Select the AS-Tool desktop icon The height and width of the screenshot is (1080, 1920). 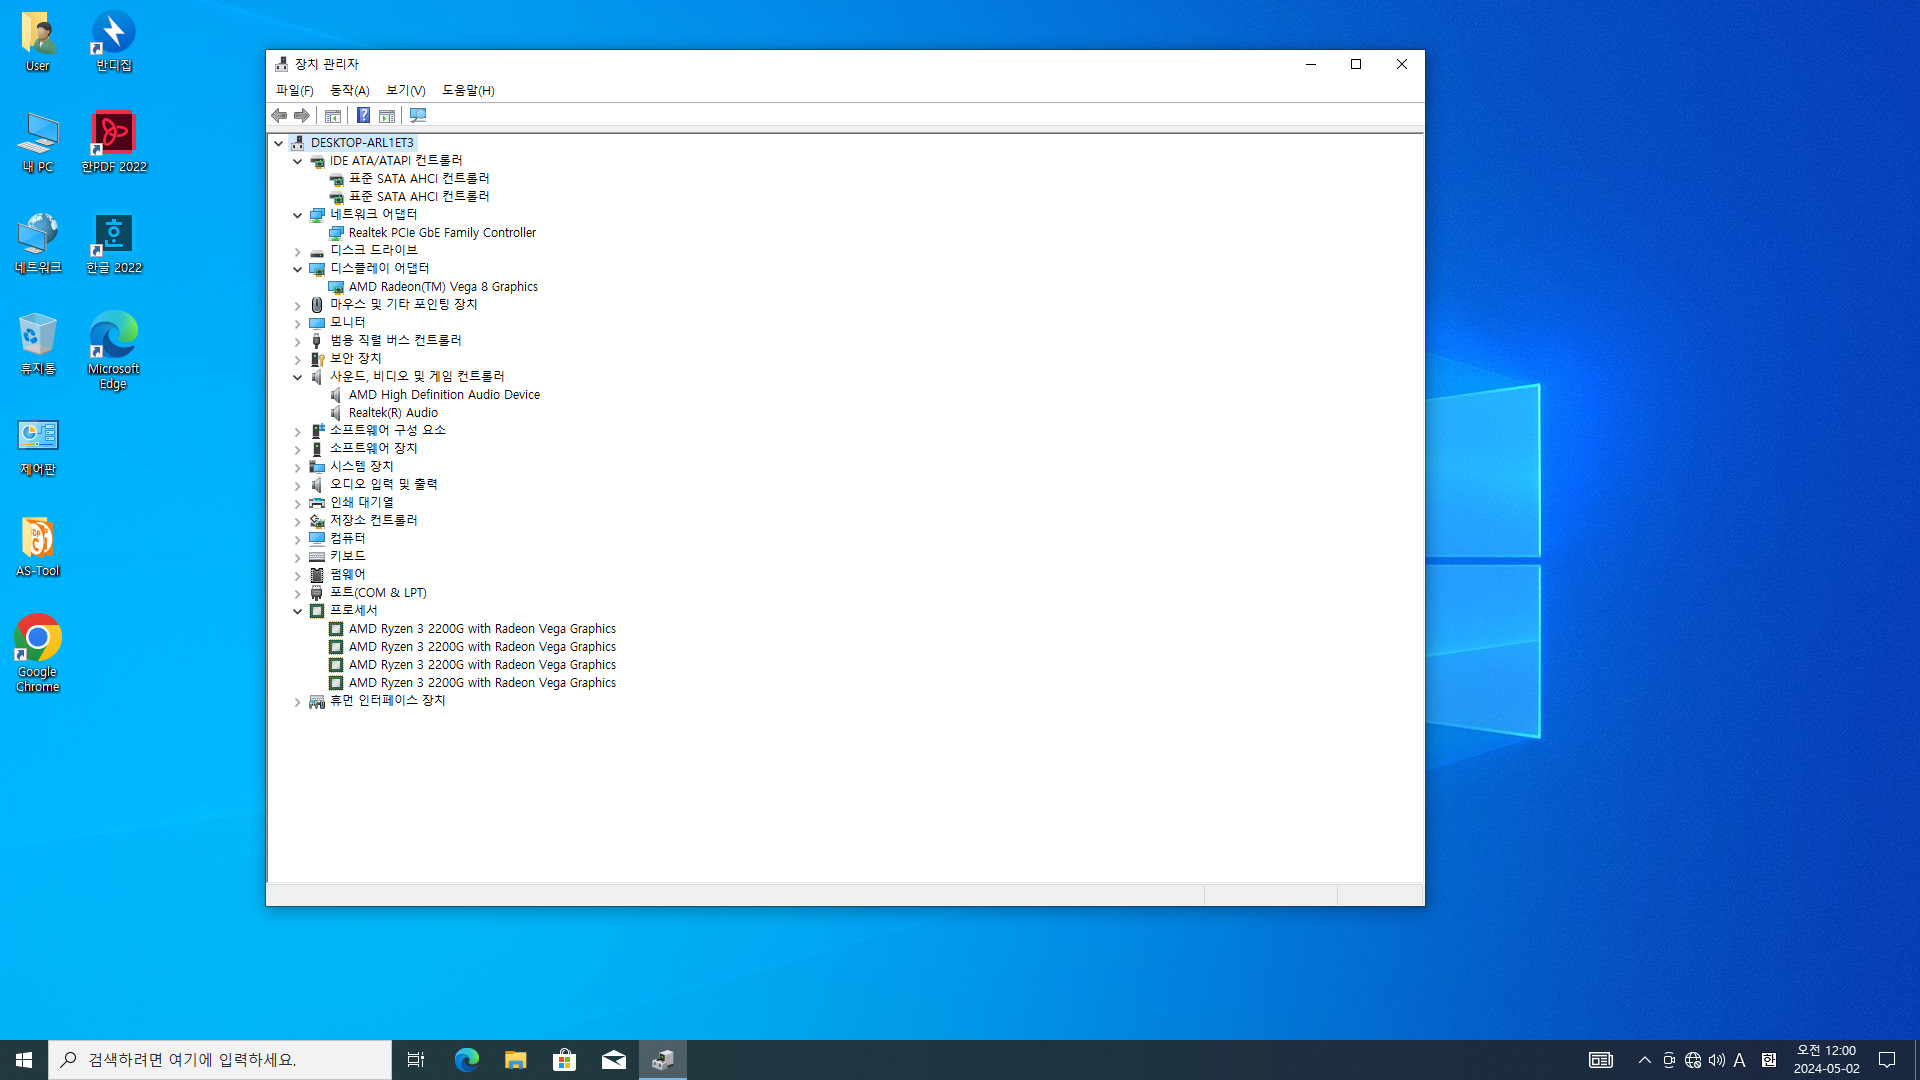[x=38, y=546]
